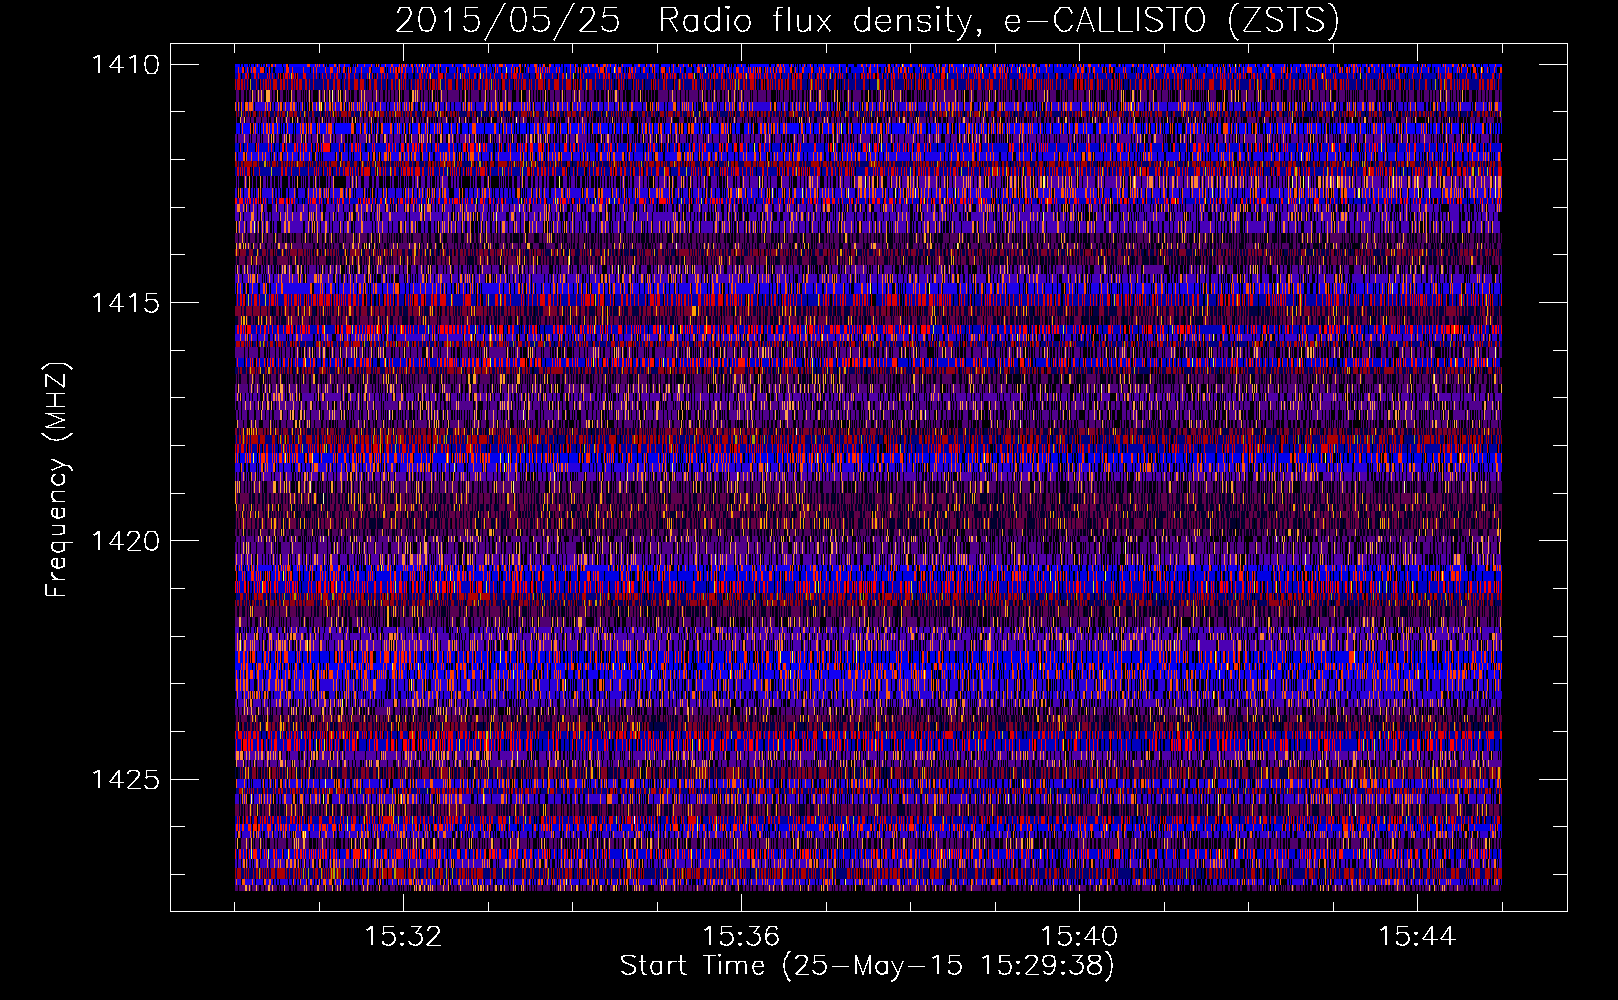Select the 1410 frequency tick label
This screenshot has width=1618, height=1000.
125,65
